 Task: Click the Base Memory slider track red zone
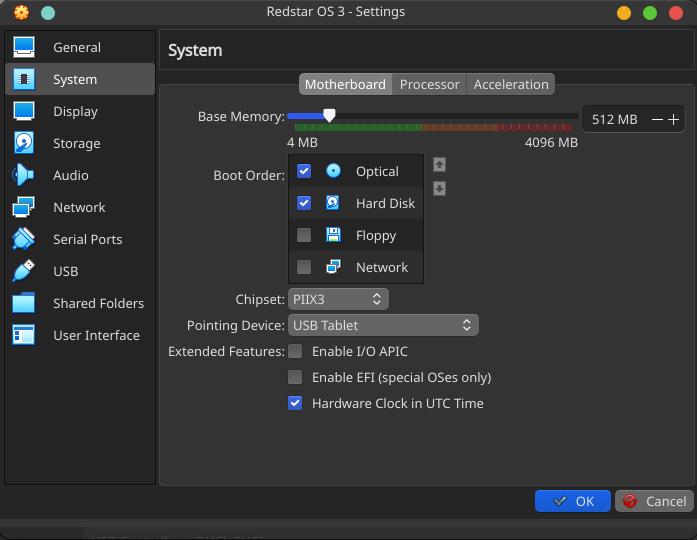536,127
